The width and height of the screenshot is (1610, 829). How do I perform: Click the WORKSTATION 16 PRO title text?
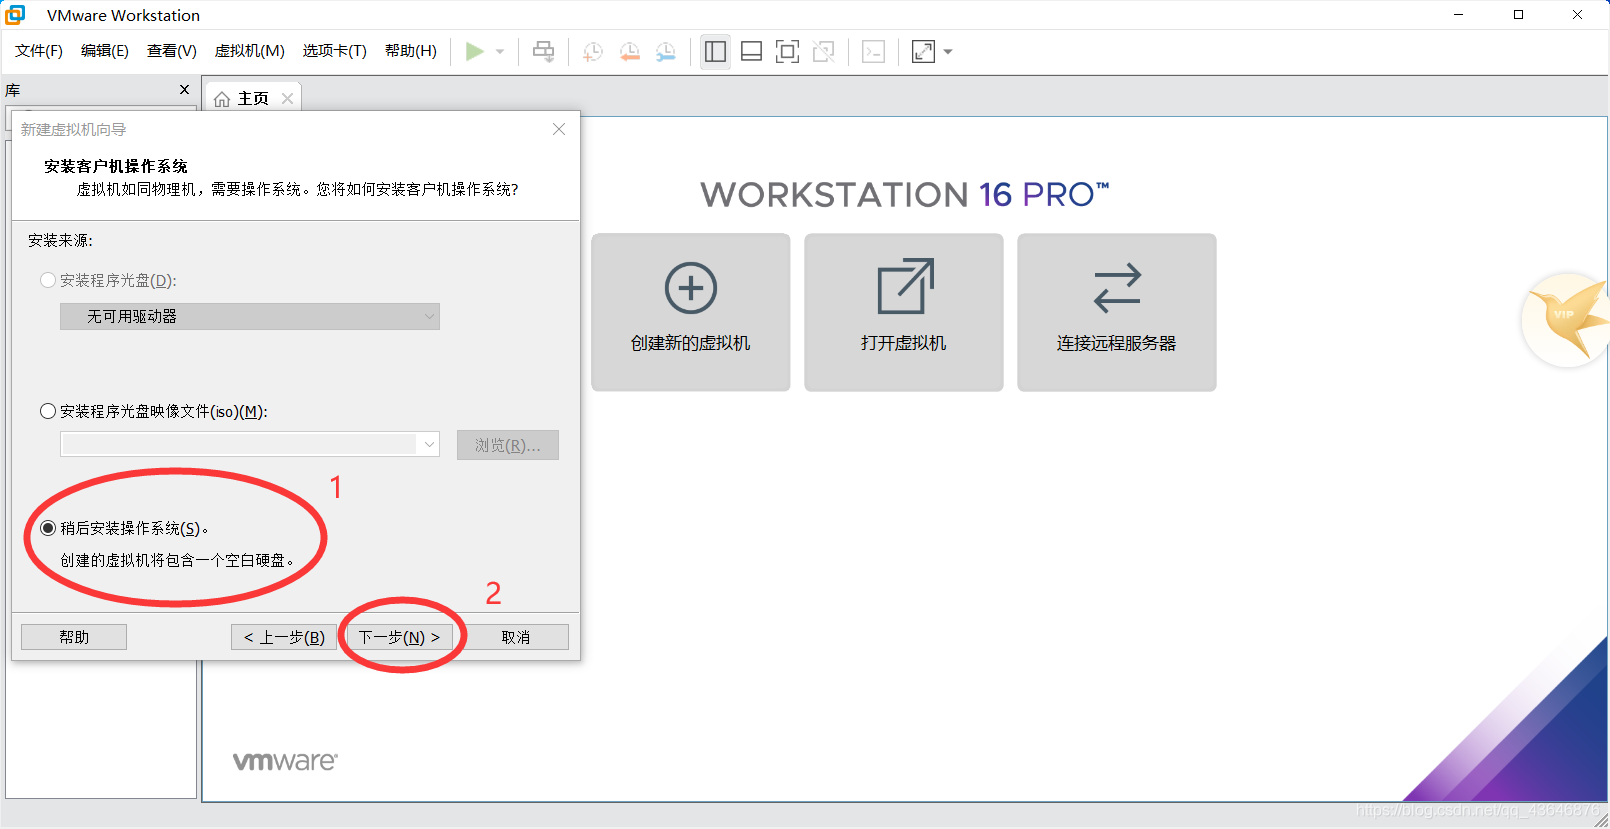tap(905, 194)
